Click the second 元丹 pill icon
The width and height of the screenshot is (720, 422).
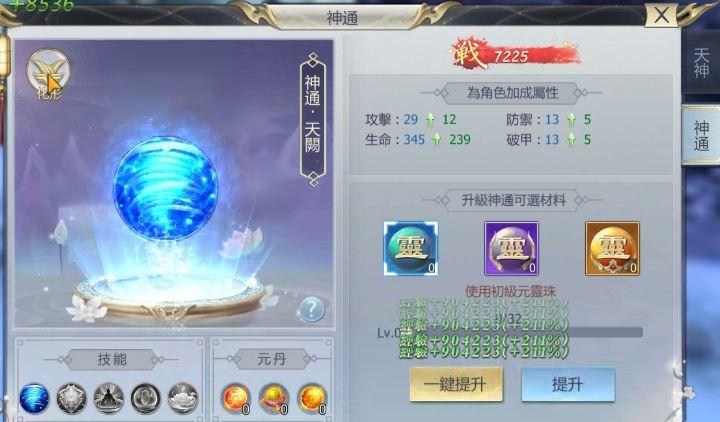click(274, 399)
